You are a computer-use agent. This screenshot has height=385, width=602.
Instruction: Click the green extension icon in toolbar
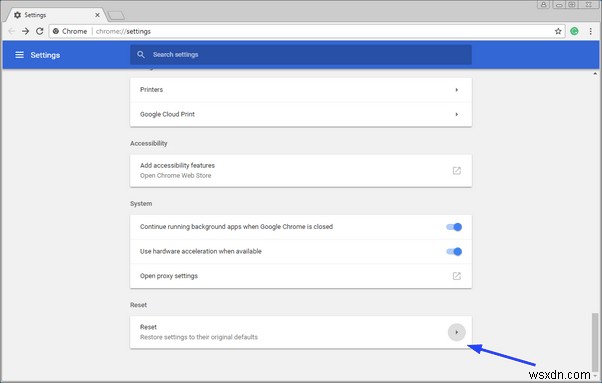(x=574, y=31)
